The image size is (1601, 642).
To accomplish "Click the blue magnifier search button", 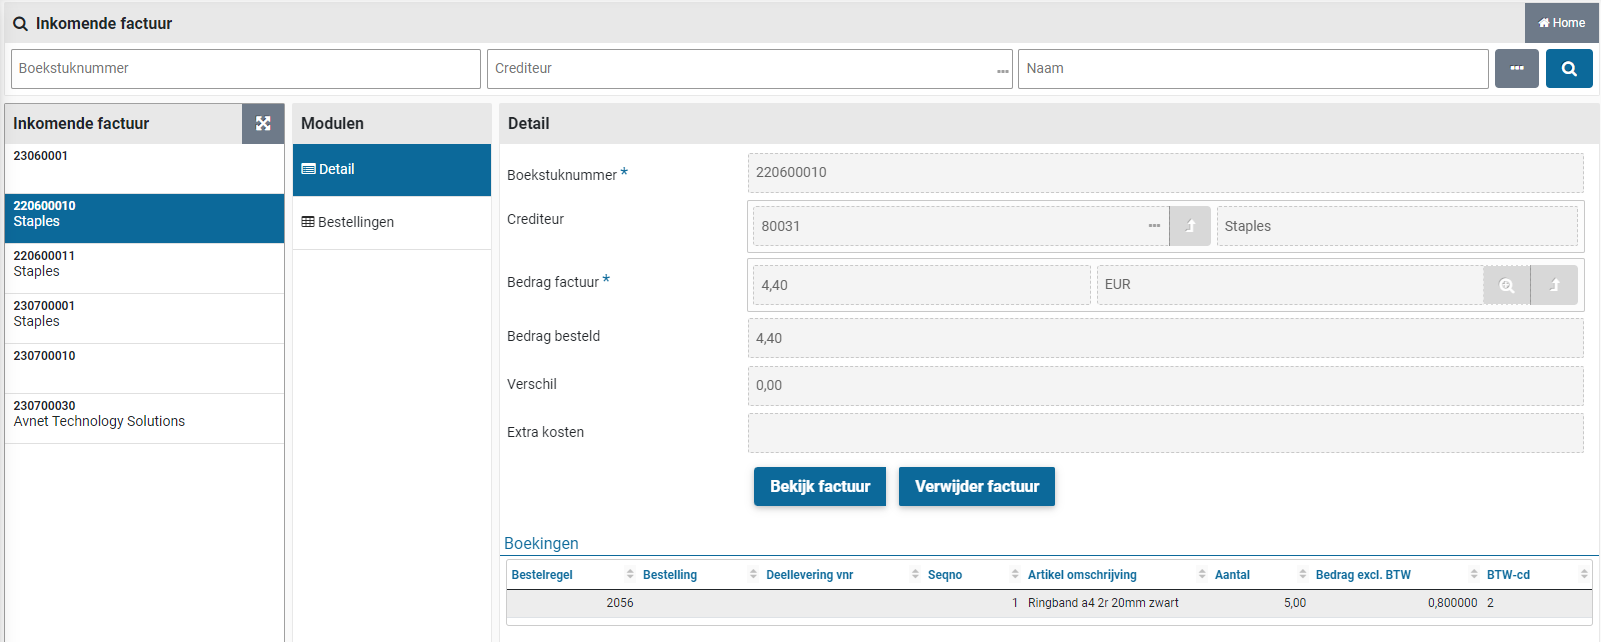I will (x=1568, y=69).
